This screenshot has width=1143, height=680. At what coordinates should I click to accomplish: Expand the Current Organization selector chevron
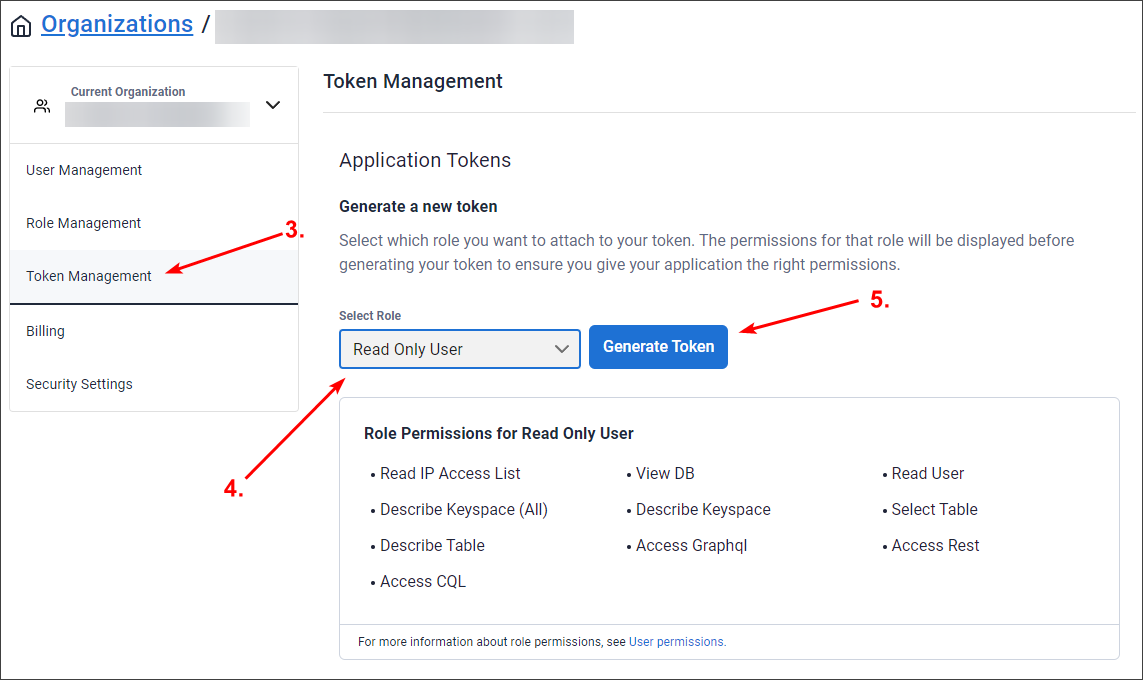(273, 104)
